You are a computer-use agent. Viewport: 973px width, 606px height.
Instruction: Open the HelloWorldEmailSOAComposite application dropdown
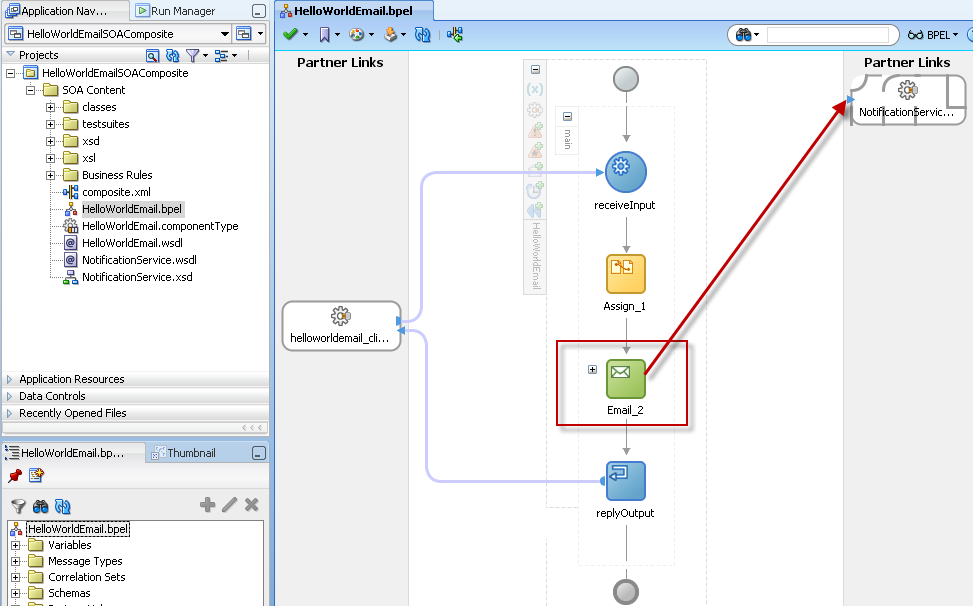(x=224, y=34)
